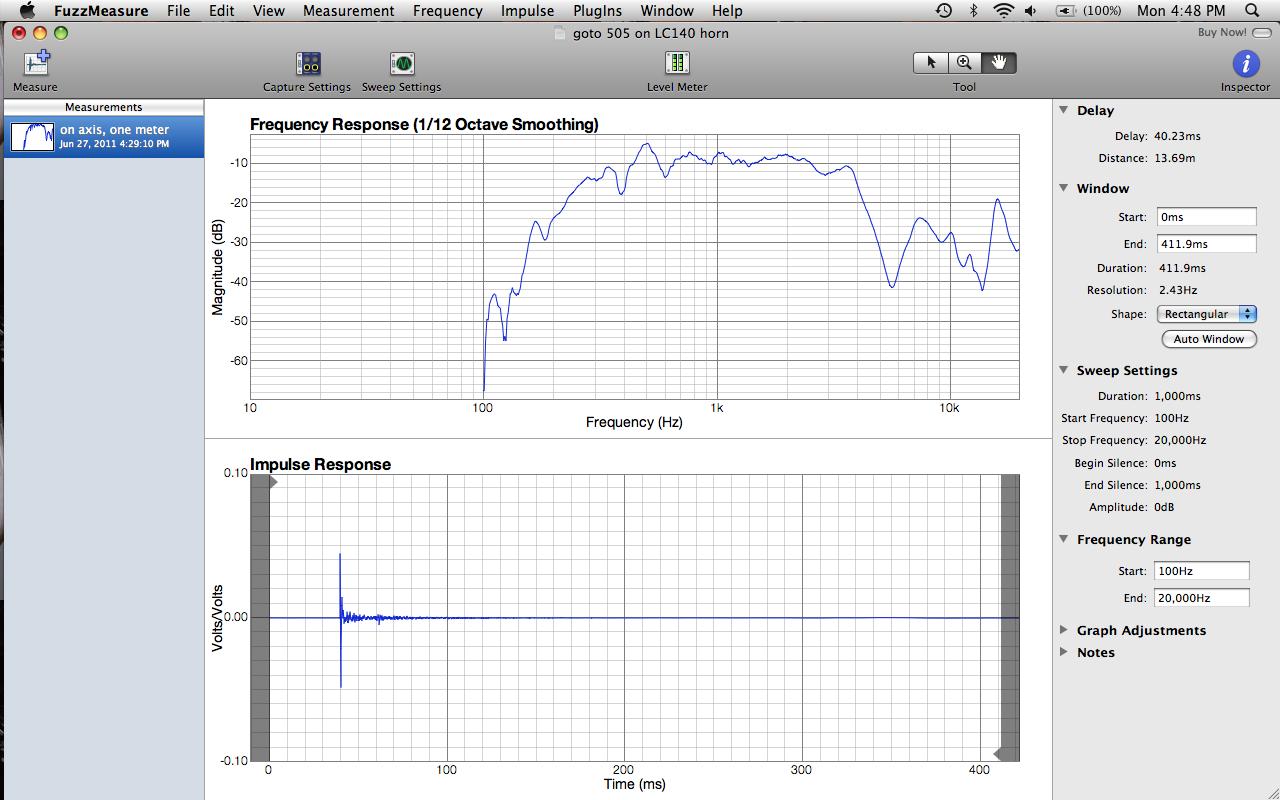Click the Bluetooth menu bar icon
The image size is (1280, 800).
click(x=973, y=10)
